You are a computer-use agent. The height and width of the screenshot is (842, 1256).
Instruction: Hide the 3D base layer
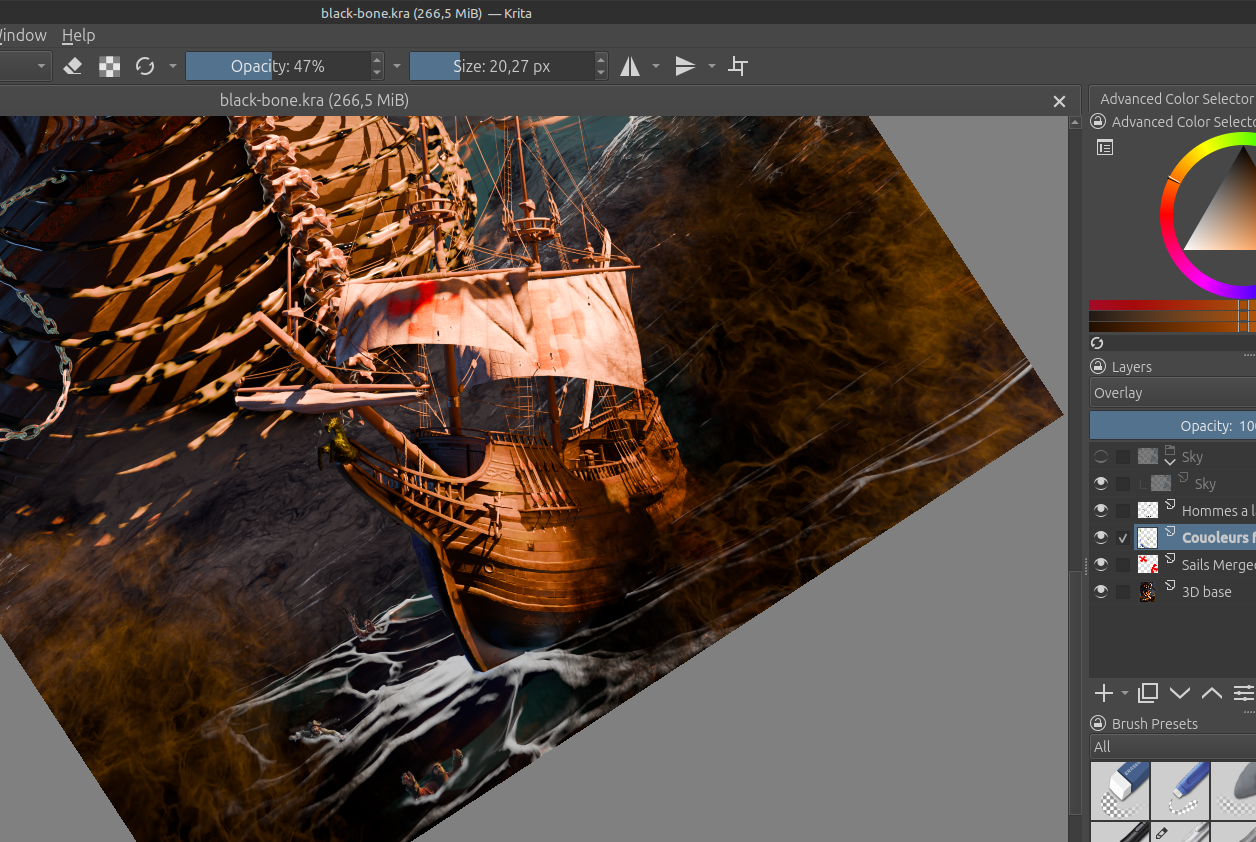coord(1101,592)
